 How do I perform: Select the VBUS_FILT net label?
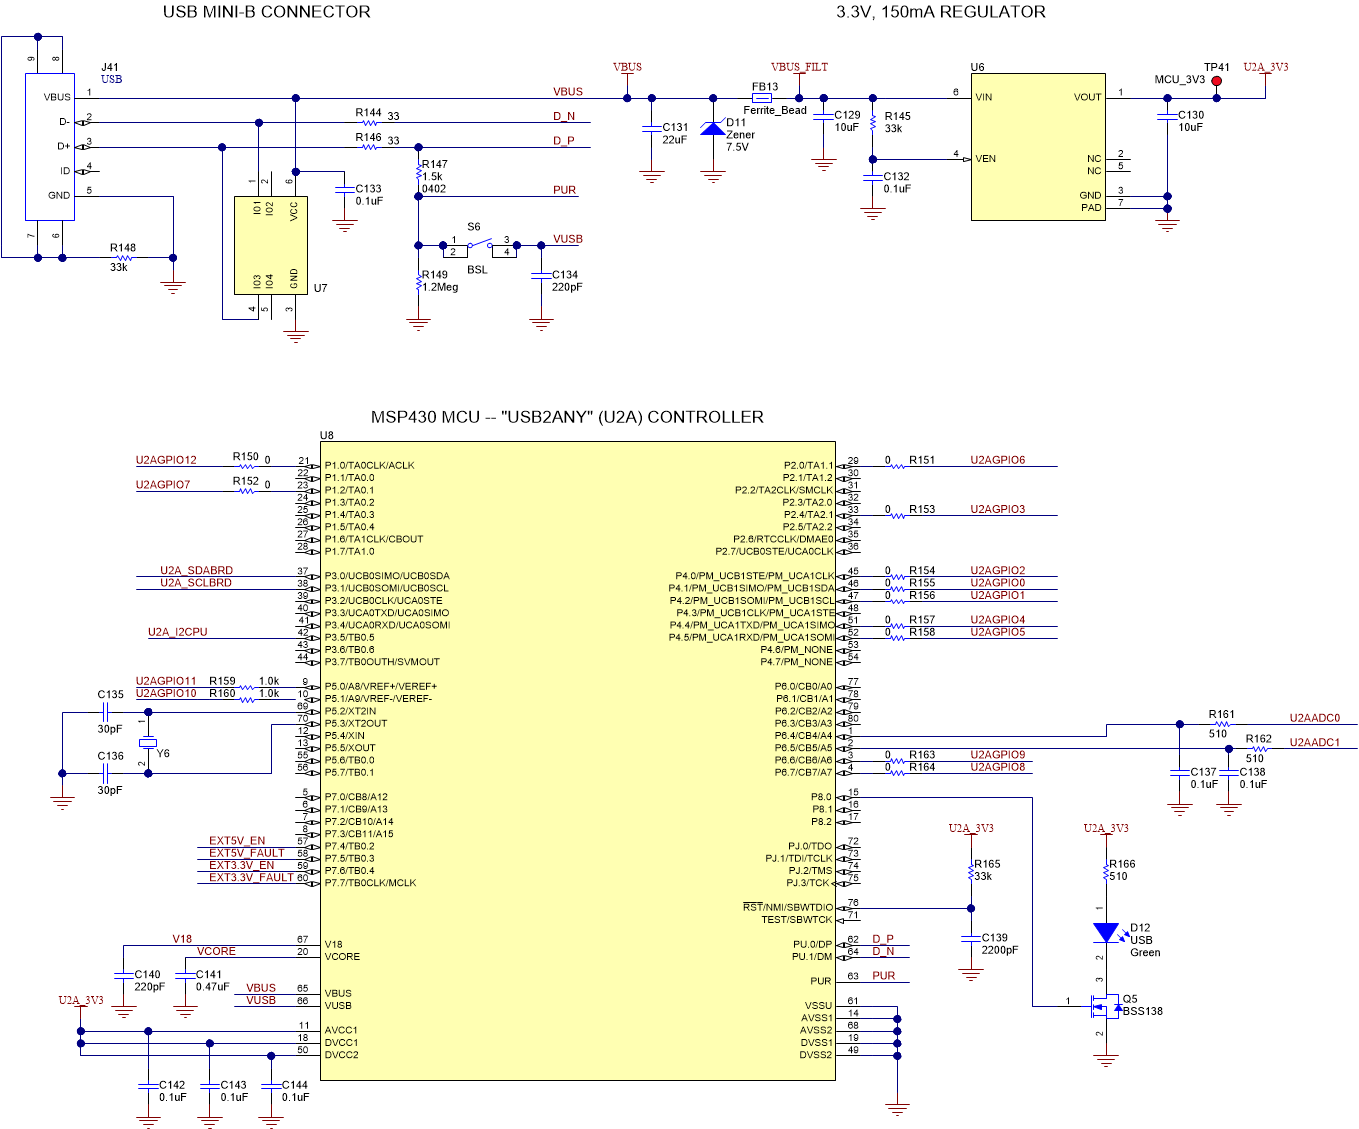tap(799, 67)
